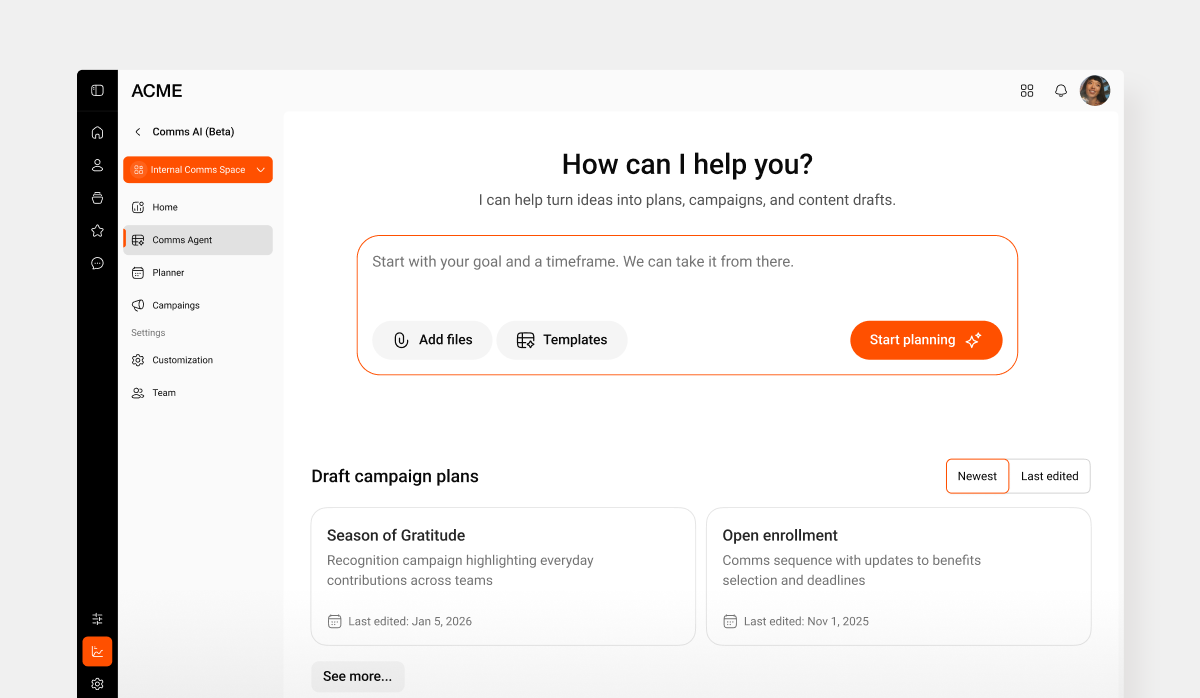Collapse the sidebar using the panel toggle icon
1200x698 pixels.
[97, 89]
